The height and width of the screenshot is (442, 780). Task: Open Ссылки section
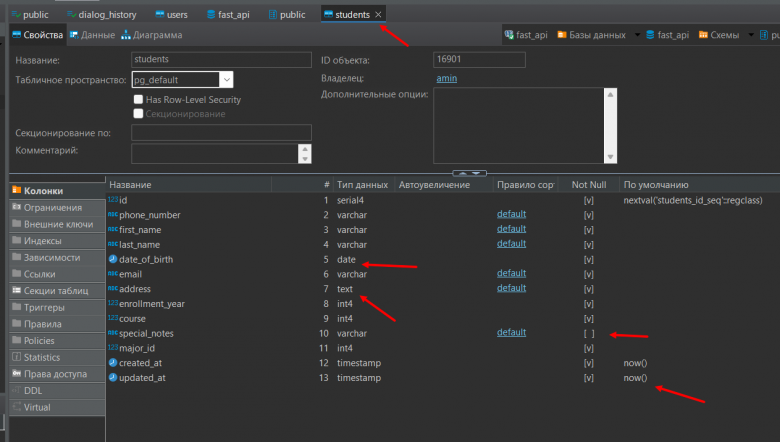pyautogui.click(x=57, y=274)
